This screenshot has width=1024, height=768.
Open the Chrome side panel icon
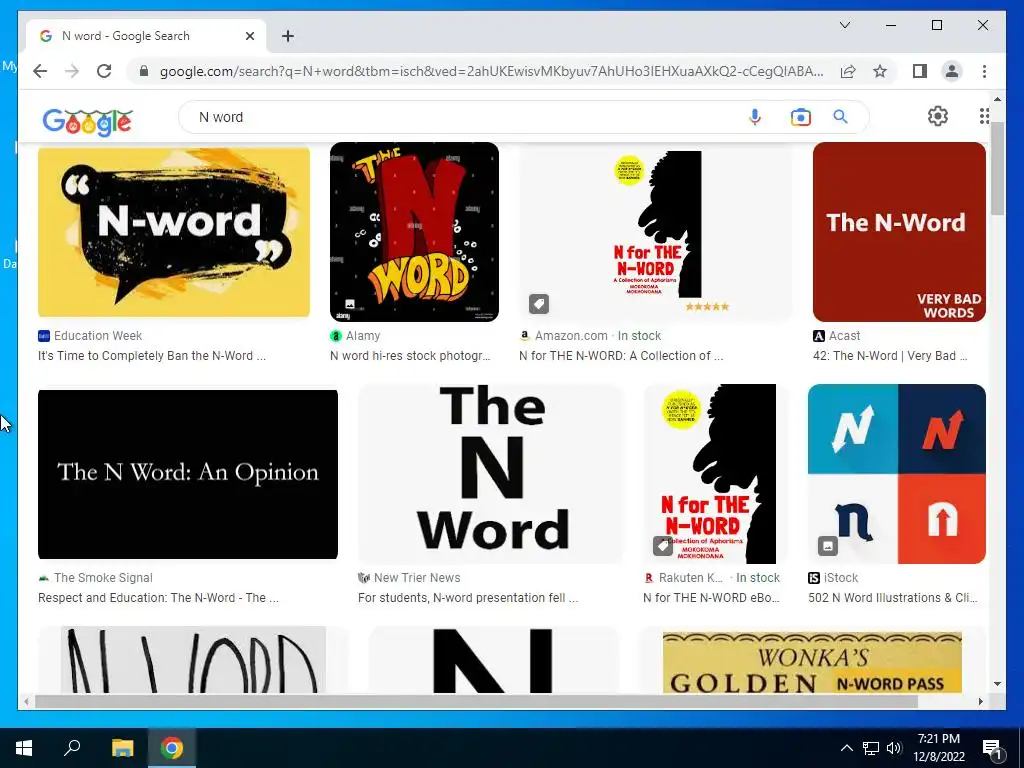pos(920,71)
